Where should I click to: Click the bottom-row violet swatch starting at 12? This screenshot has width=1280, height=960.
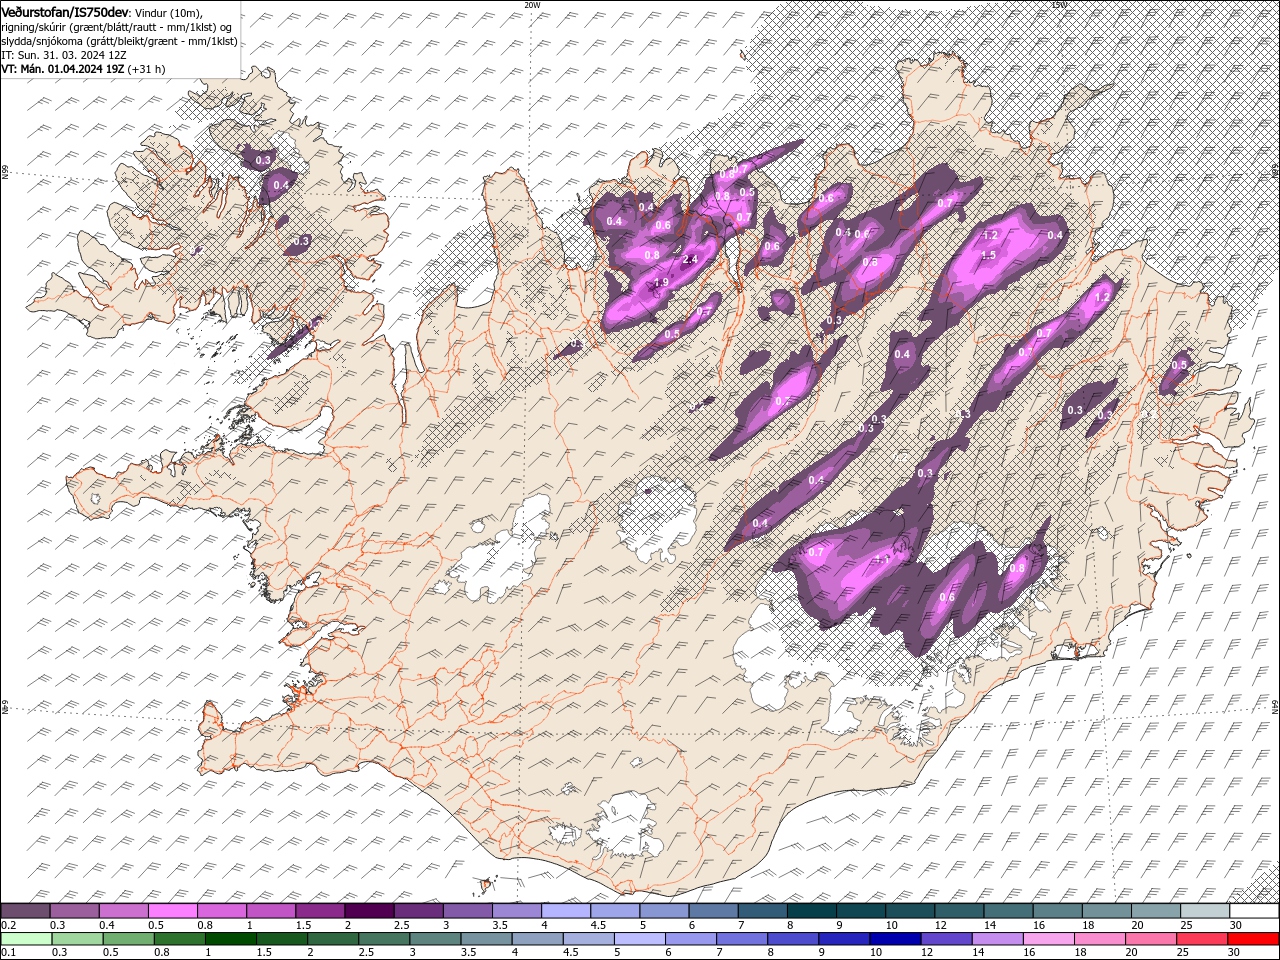click(947, 938)
